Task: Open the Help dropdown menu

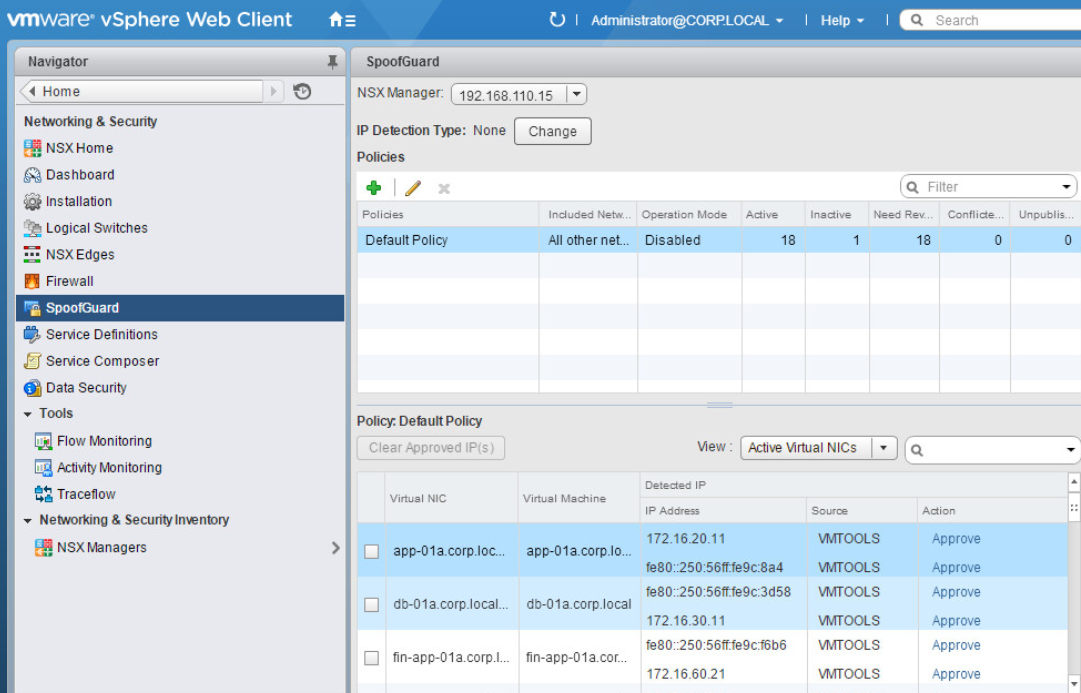Action: 842,21
